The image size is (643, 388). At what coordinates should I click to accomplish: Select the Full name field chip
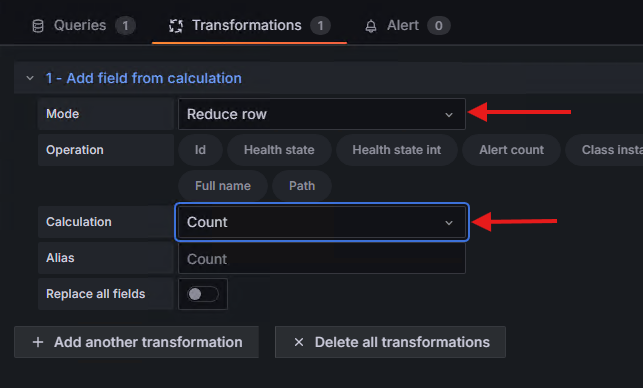click(x=223, y=186)
